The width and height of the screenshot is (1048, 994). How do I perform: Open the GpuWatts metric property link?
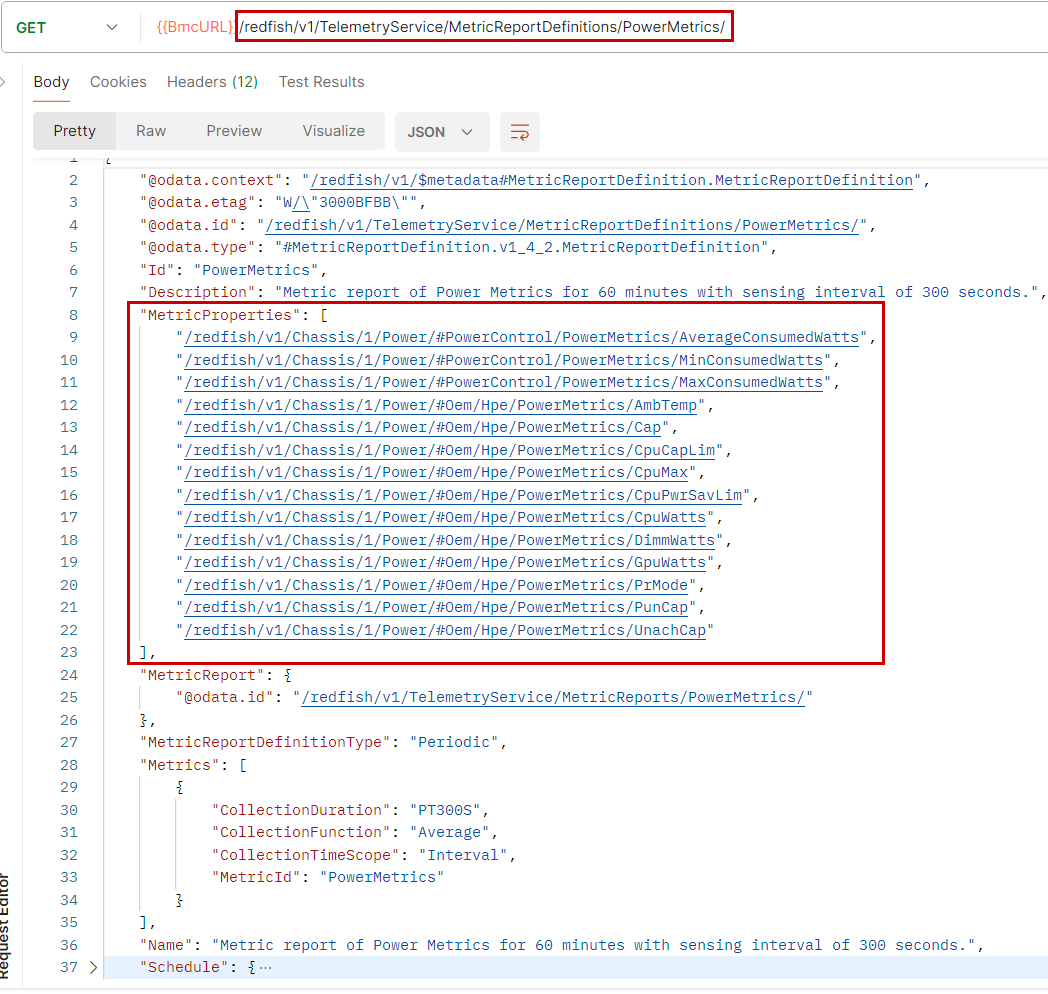[445, 562]
